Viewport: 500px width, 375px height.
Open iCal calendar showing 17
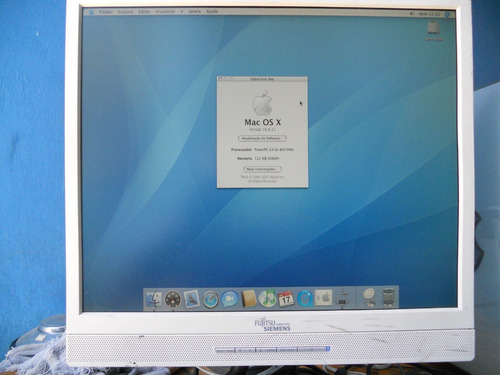(x=286, y=299)
